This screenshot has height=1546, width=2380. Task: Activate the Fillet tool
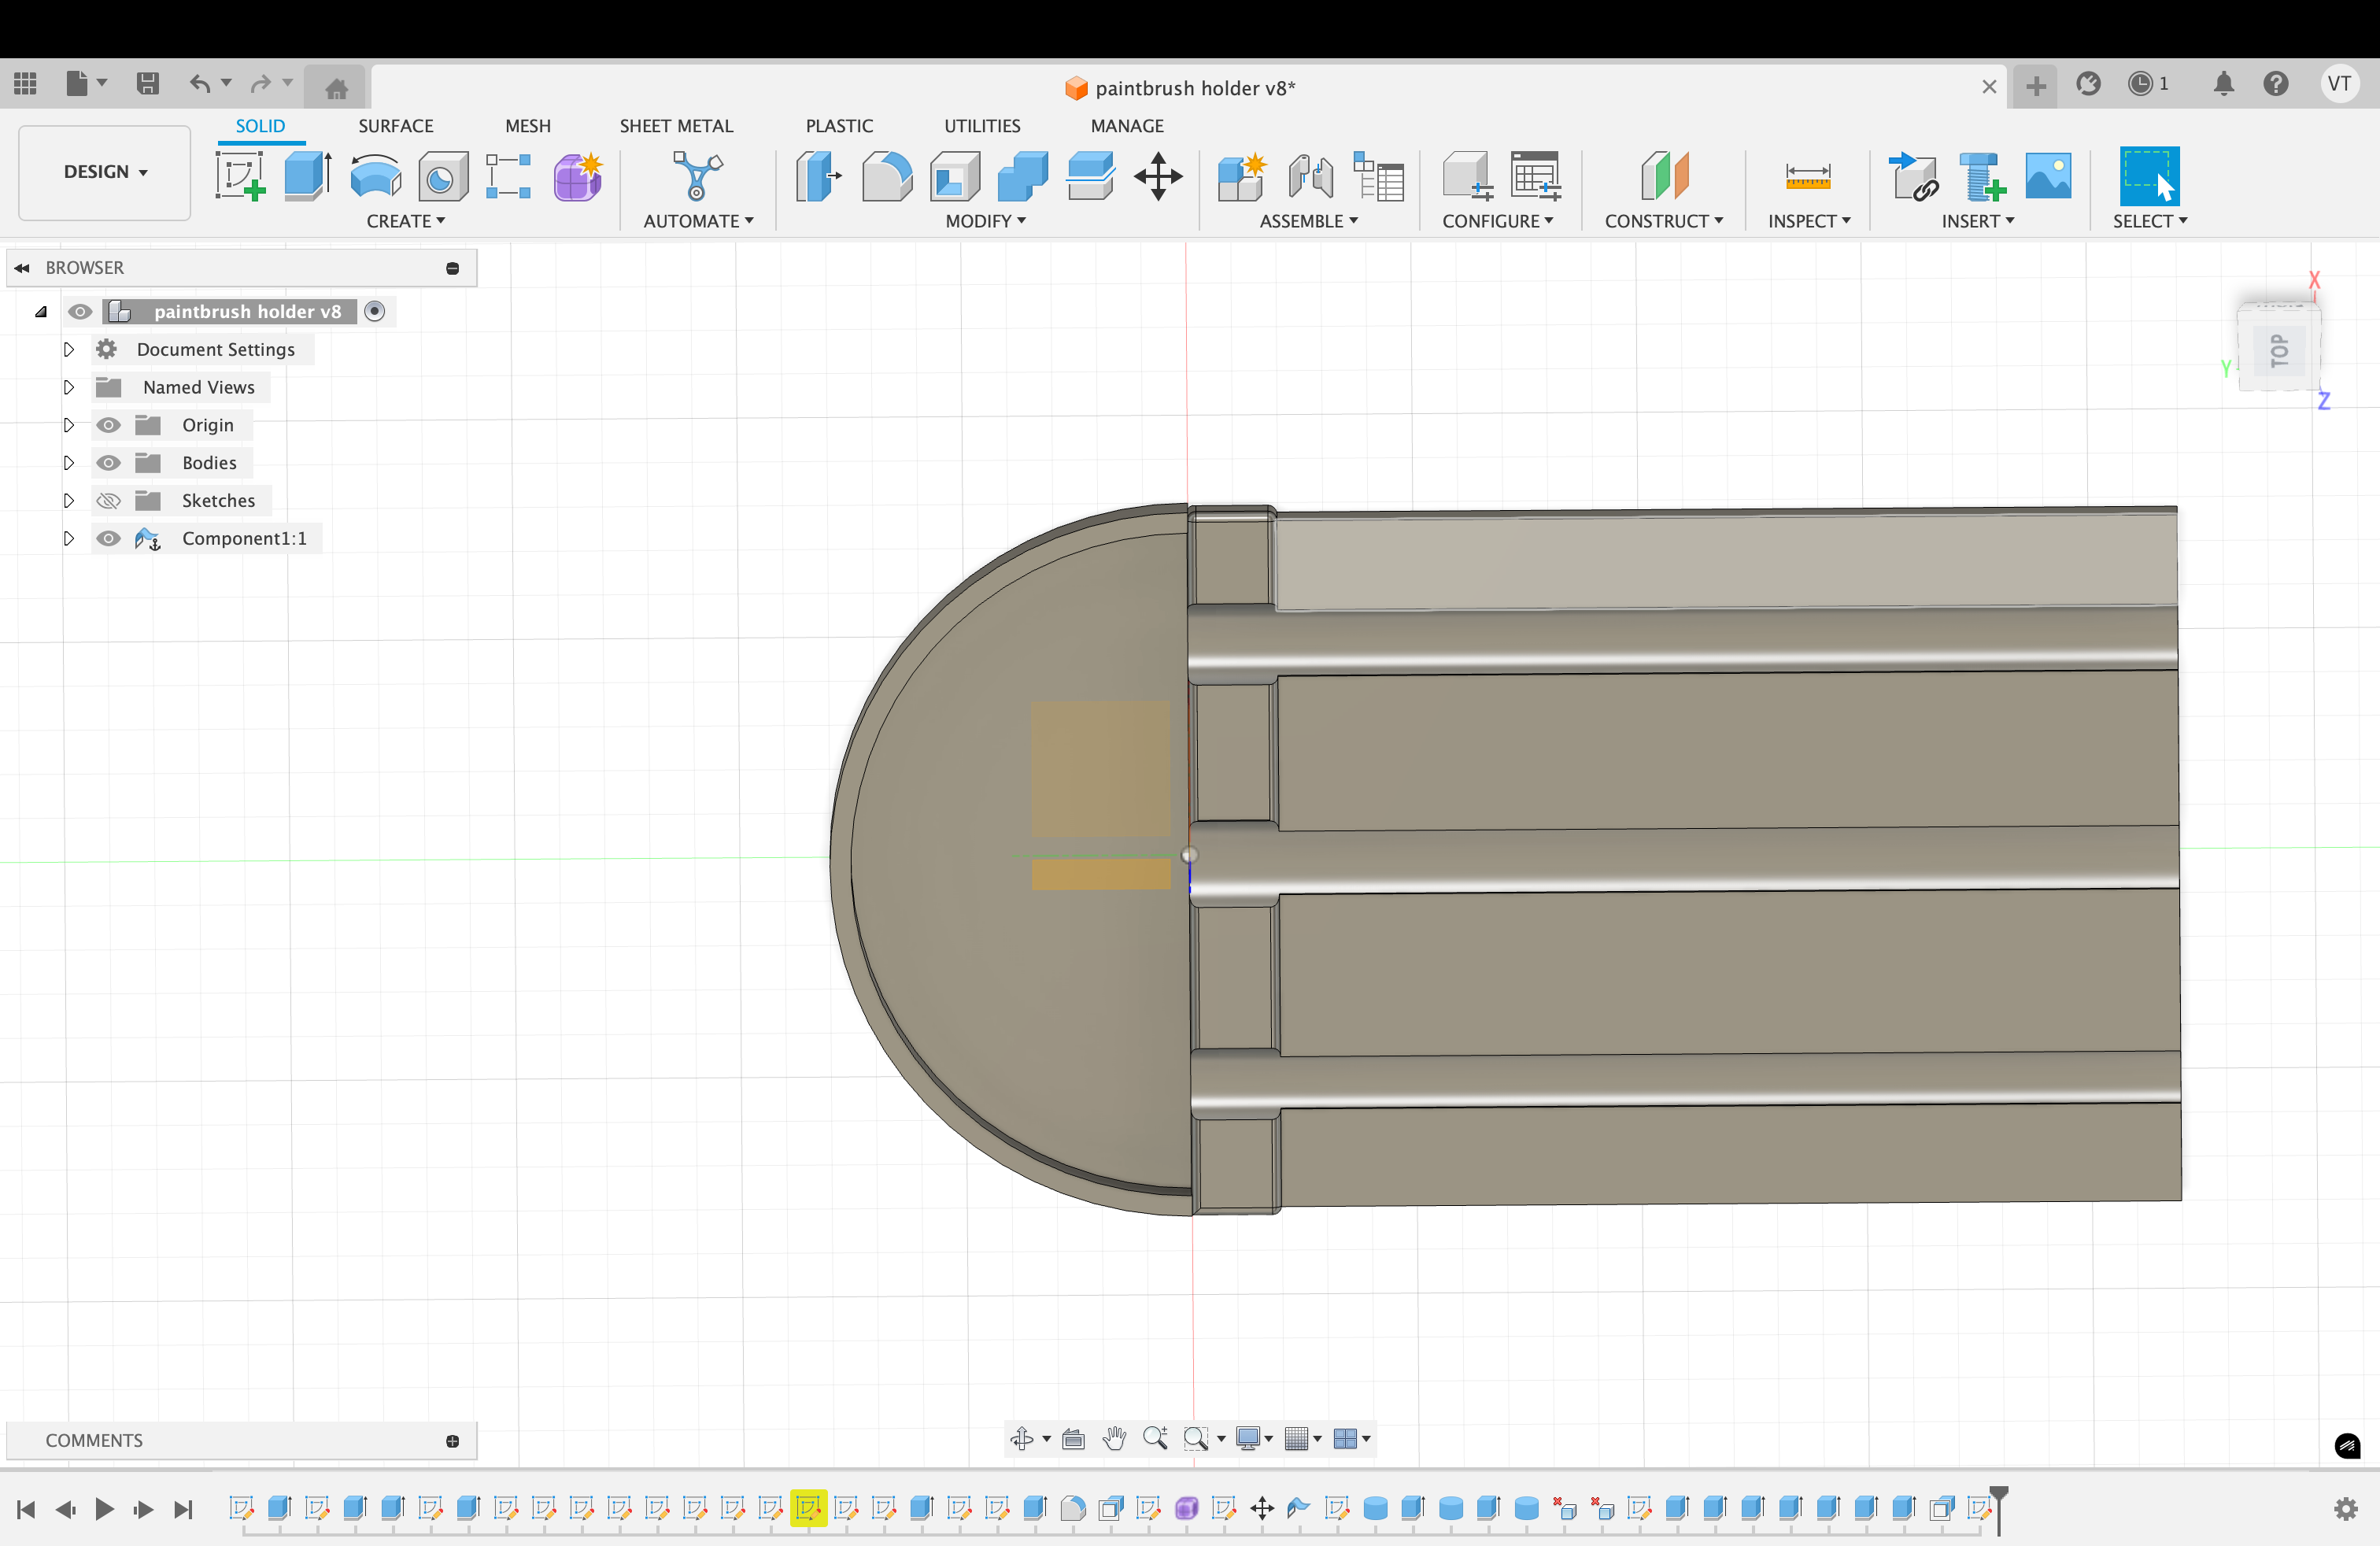click(886, 177)
